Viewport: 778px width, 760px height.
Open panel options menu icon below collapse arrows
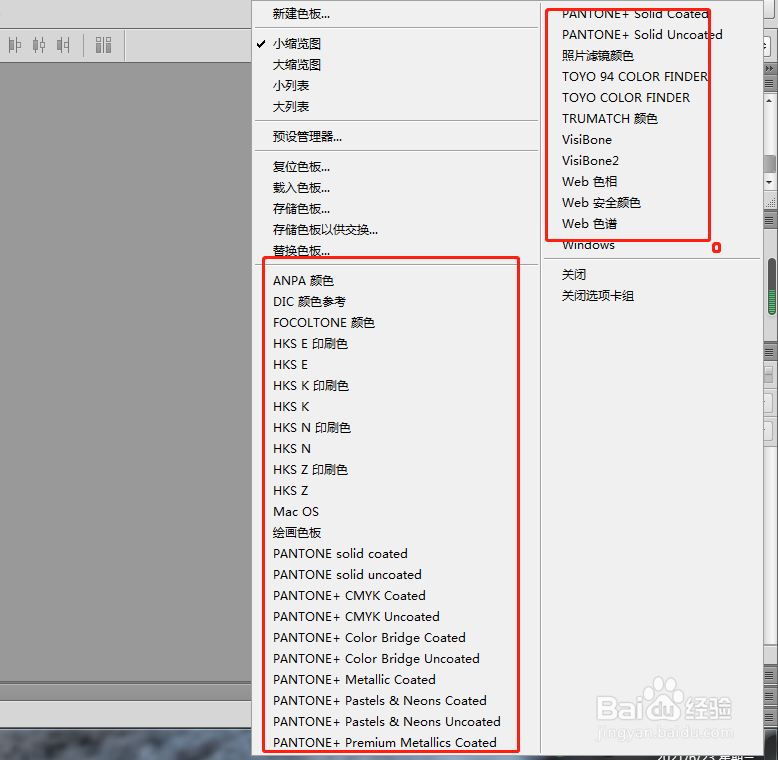tap(770, 83)
